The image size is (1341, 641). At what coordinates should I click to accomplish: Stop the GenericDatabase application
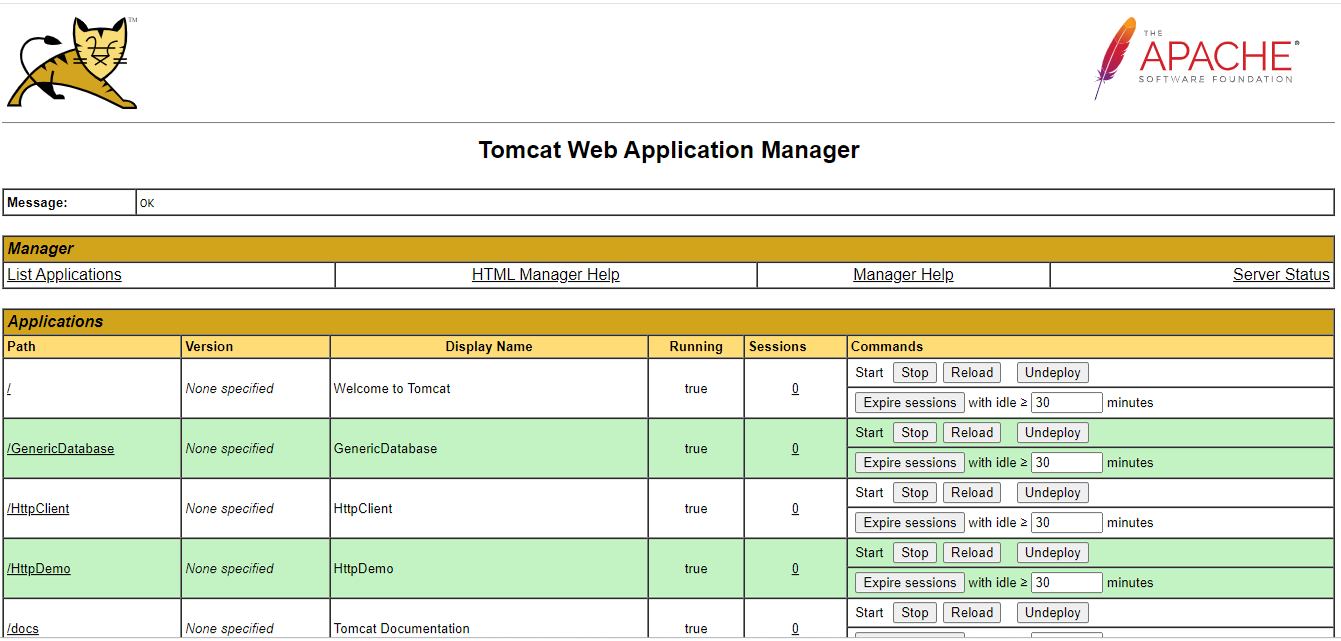coord(915,433)
